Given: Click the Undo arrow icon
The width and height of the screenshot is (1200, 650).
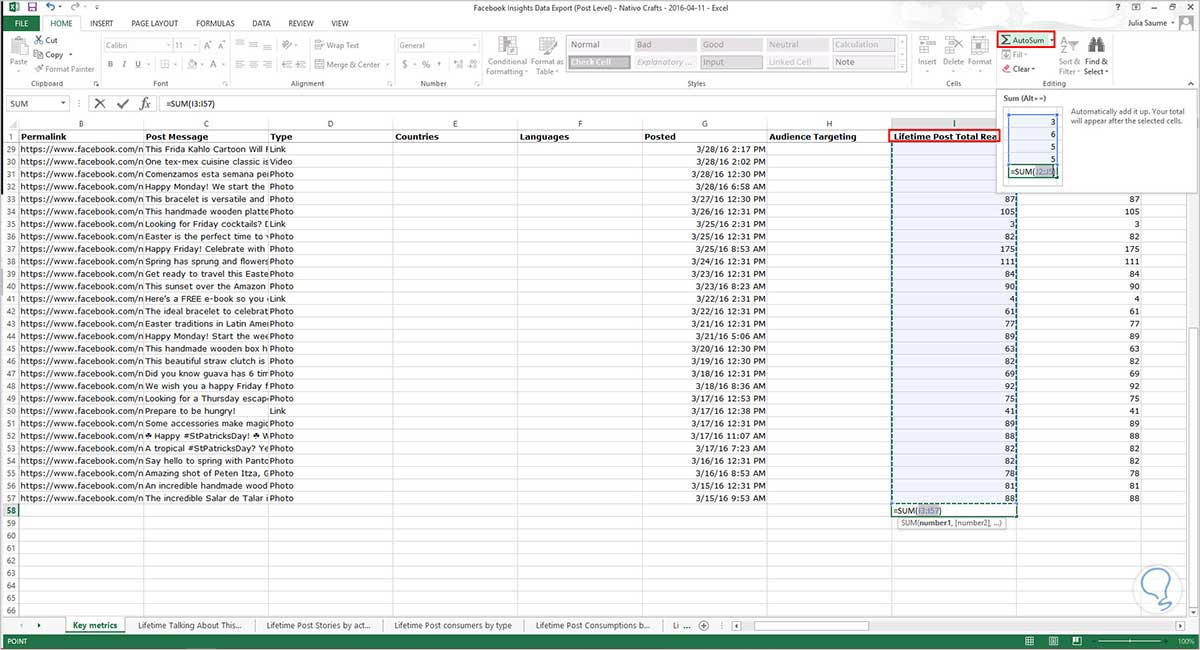Looking at the screenshot, I should [49, 7].
